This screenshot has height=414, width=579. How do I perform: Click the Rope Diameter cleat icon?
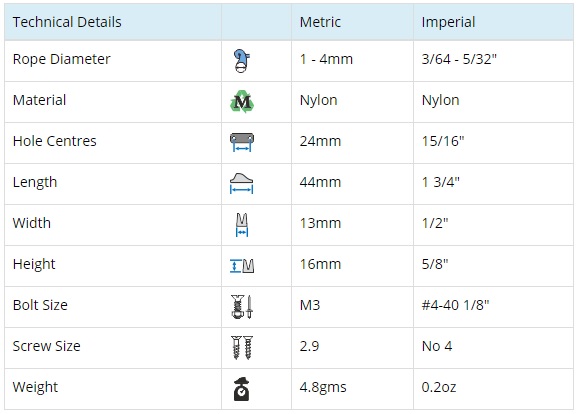(x=242, y=61)
